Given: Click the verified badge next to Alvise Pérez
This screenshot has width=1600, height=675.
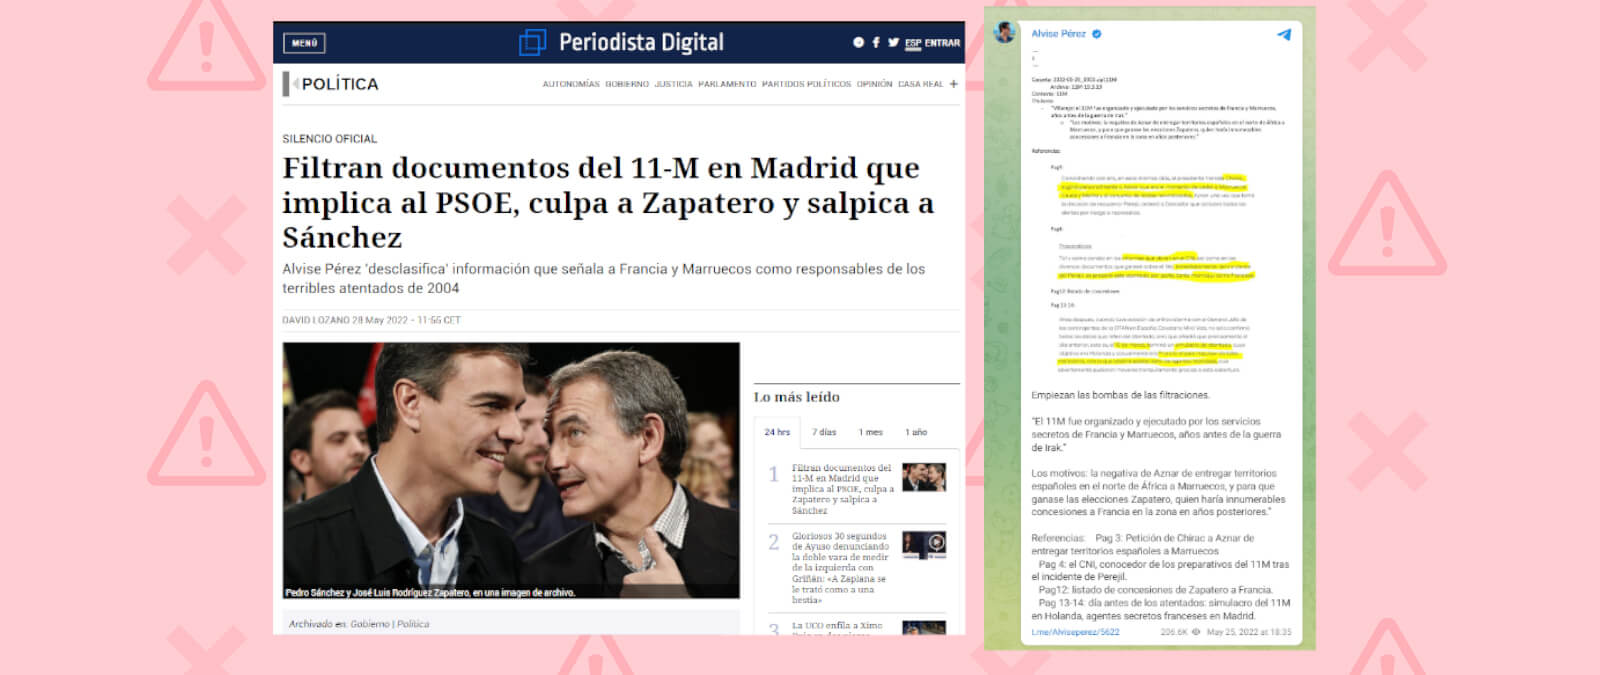Looking at the screenshot, I should click(1097, 34).
